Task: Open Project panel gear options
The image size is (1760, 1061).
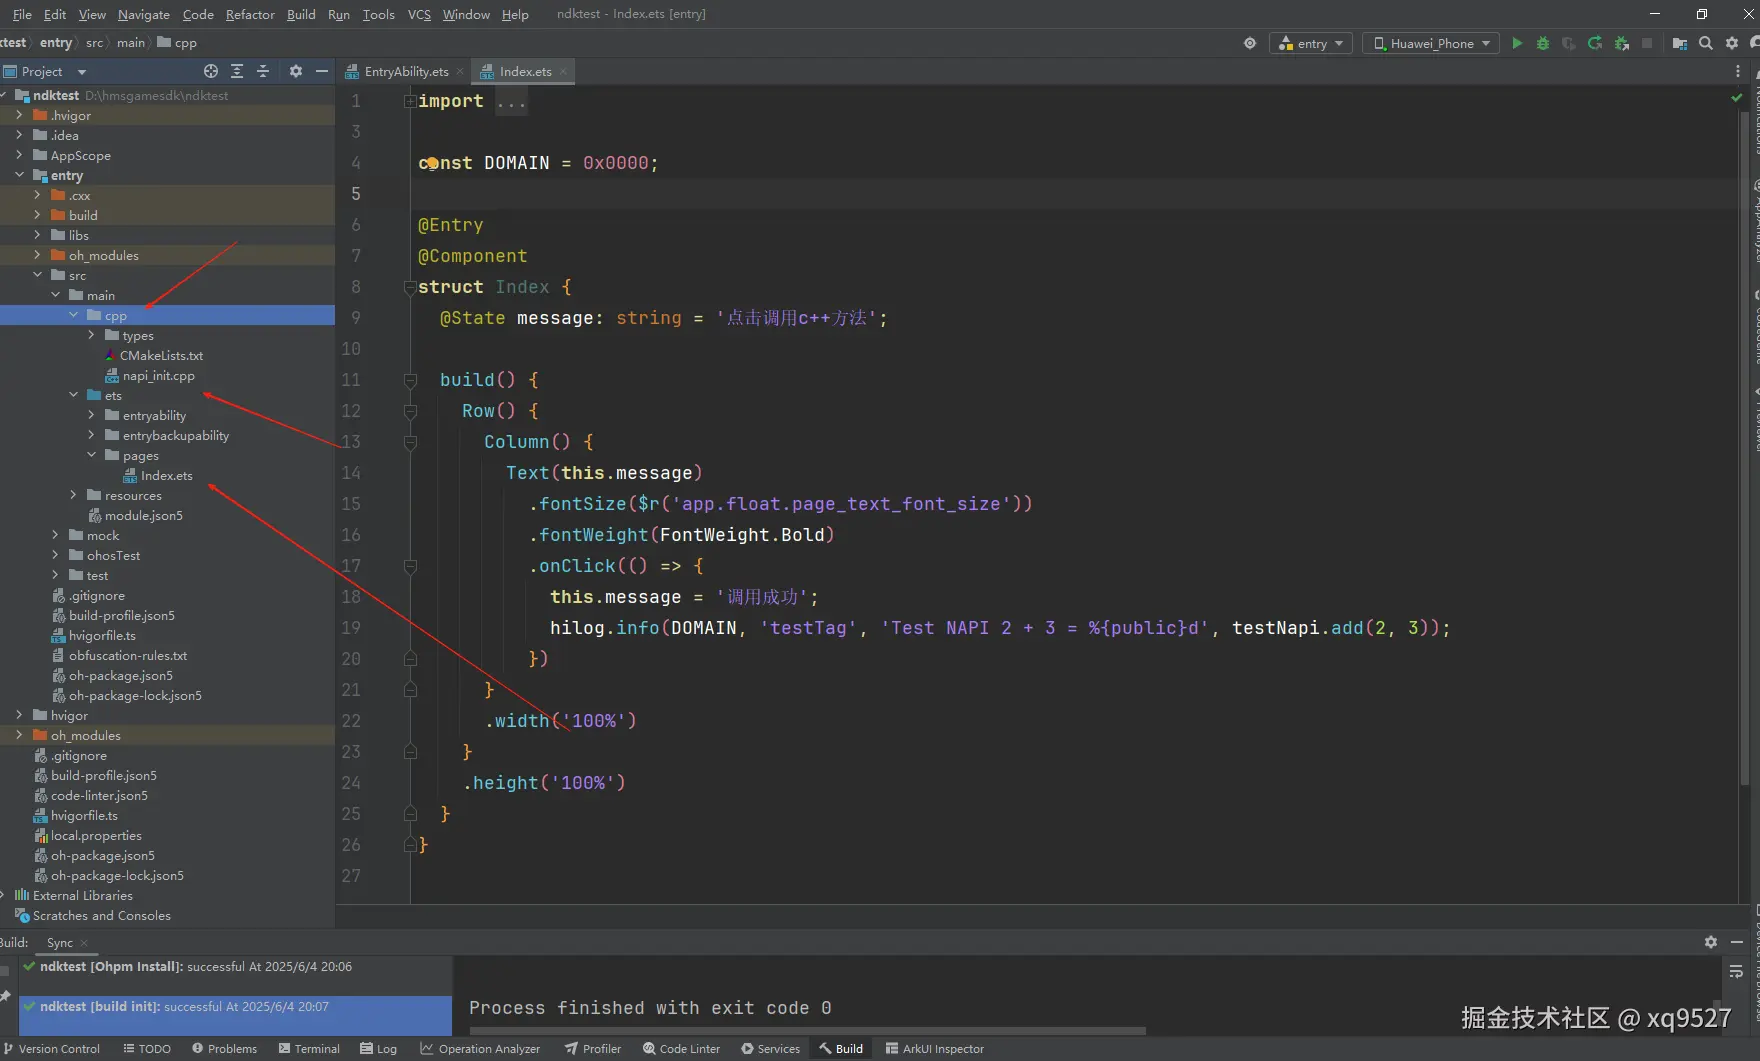Action: click(295, 71)
